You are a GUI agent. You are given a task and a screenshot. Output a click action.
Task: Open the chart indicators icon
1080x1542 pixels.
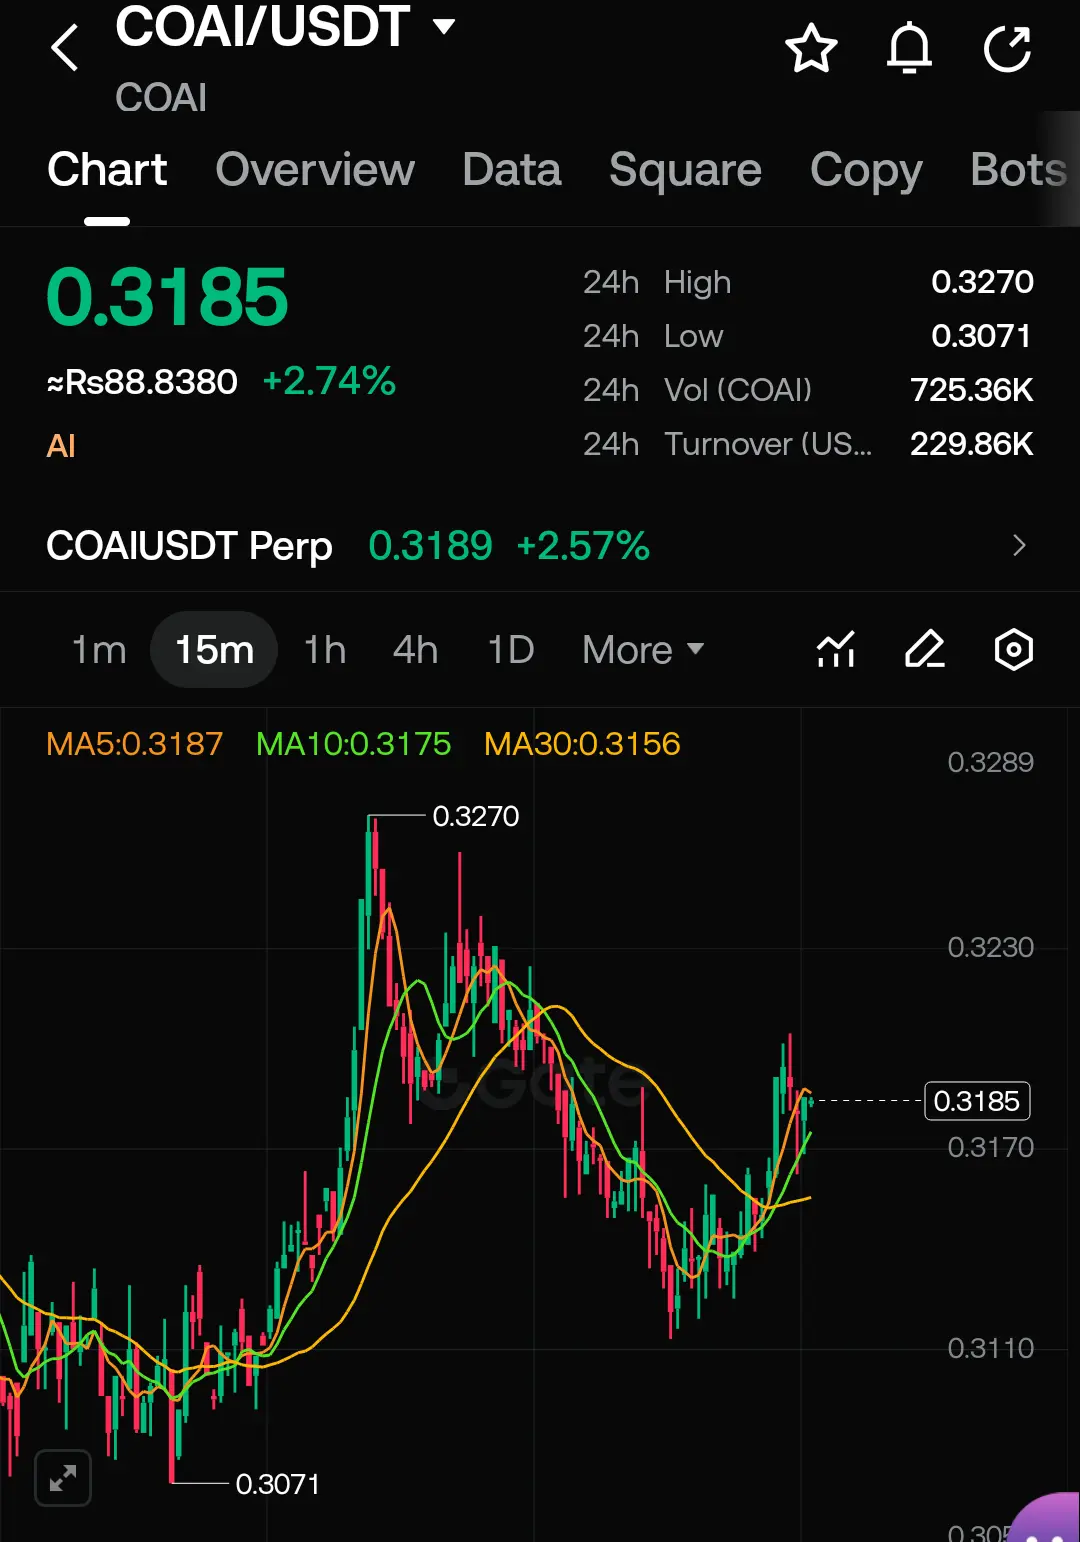click(x=836, y=650)
